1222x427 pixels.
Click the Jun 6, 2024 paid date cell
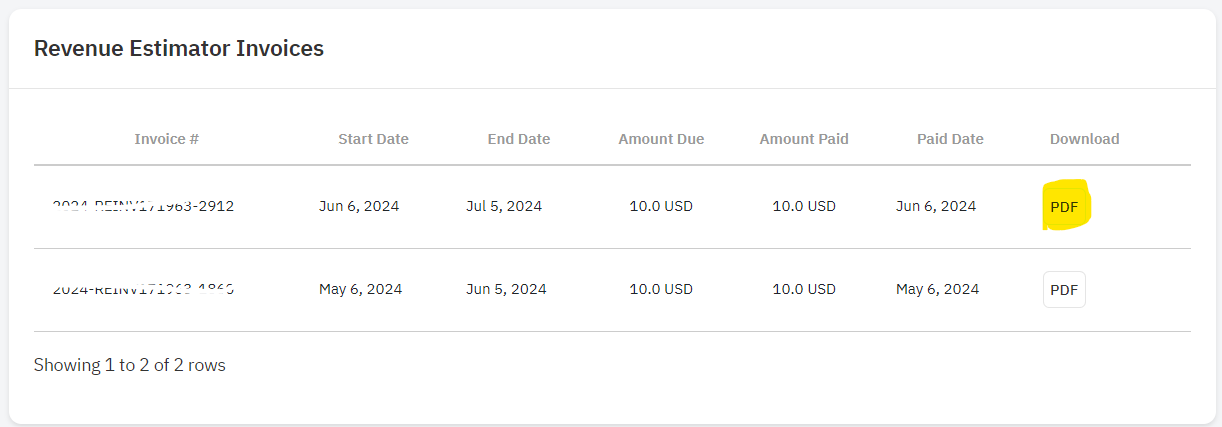coord(936,206)
